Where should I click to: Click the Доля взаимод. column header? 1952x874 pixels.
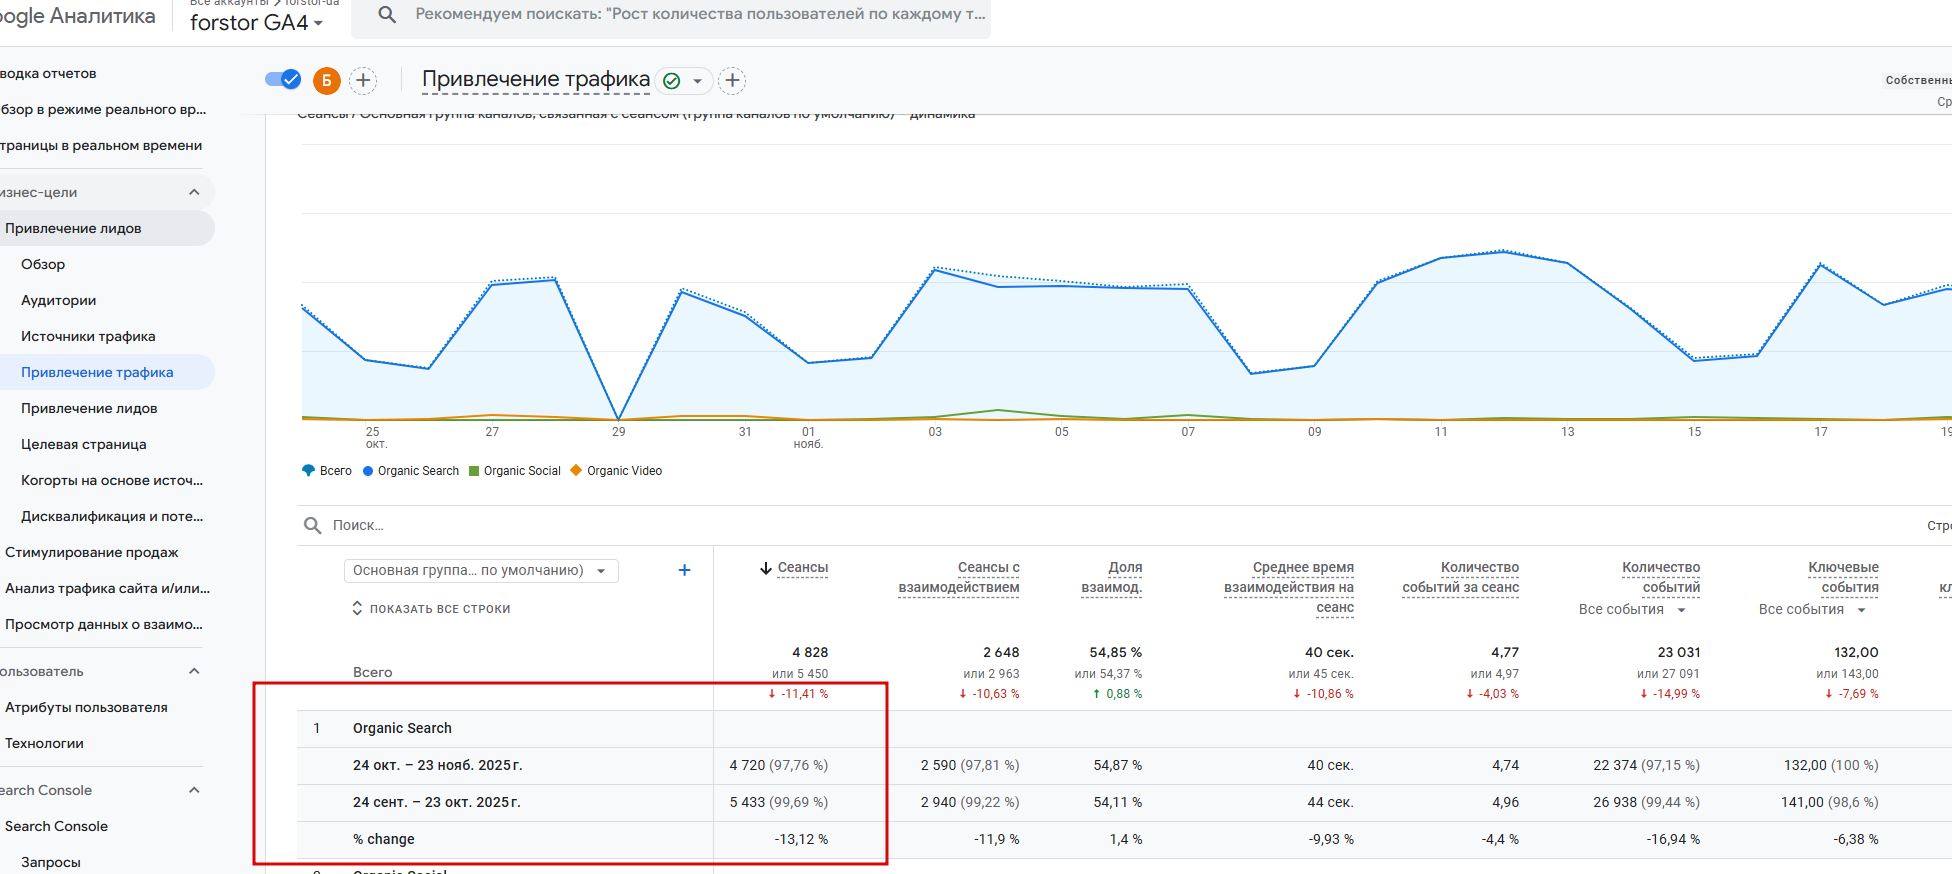(1112, 577)
